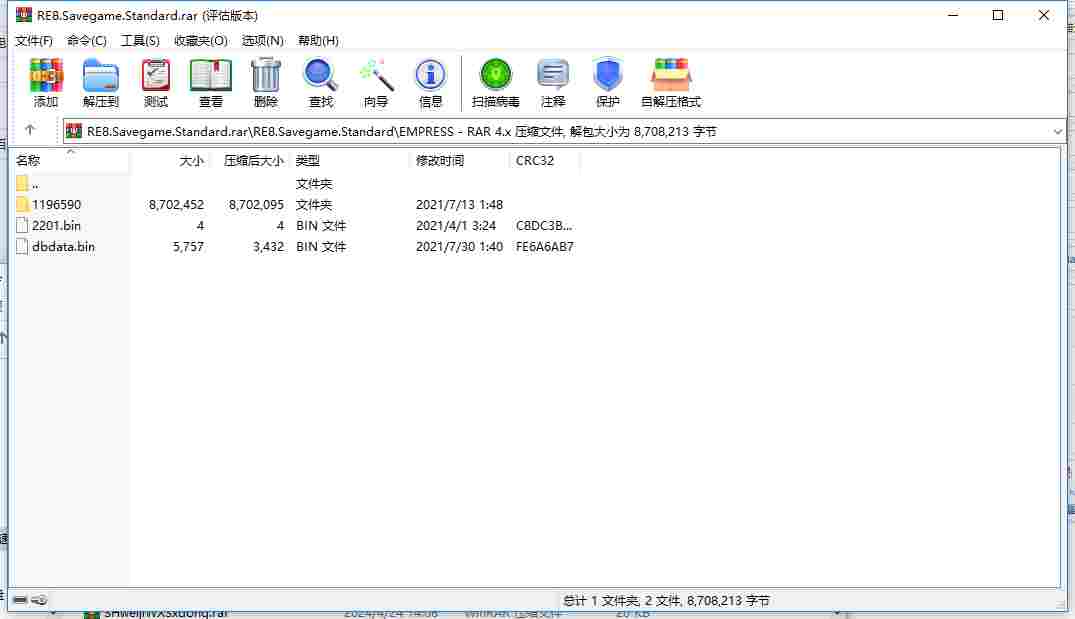The width and height of the screenshot is (1075, 619).
Task: Sort by Modified (修改时间) column header
Action: pyautogui.click(x=460, y=160)
